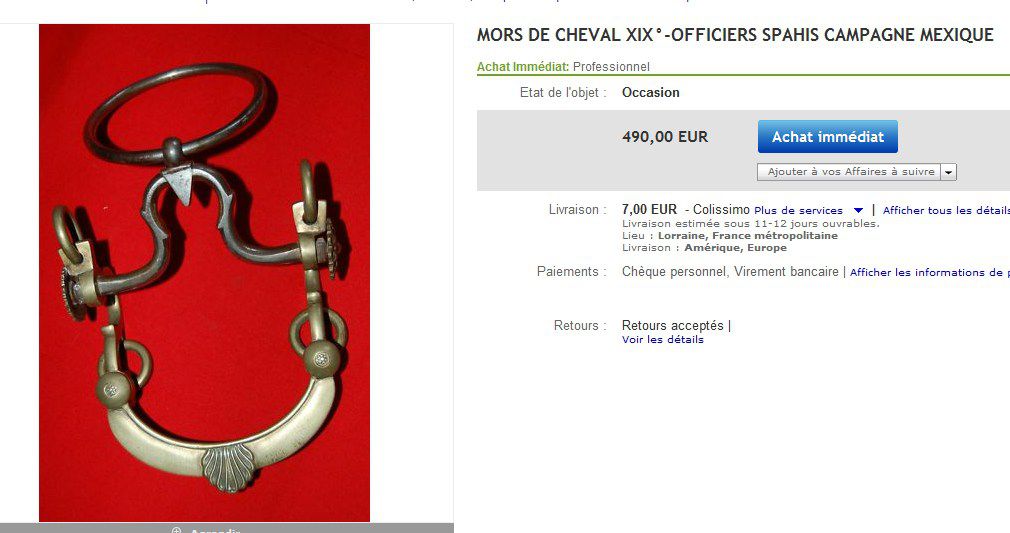The width and height of the screenshot is (1010, 533).
Task: Click the 7,00 EUR Colissimo shipping cost
Action: click(685, 209)
